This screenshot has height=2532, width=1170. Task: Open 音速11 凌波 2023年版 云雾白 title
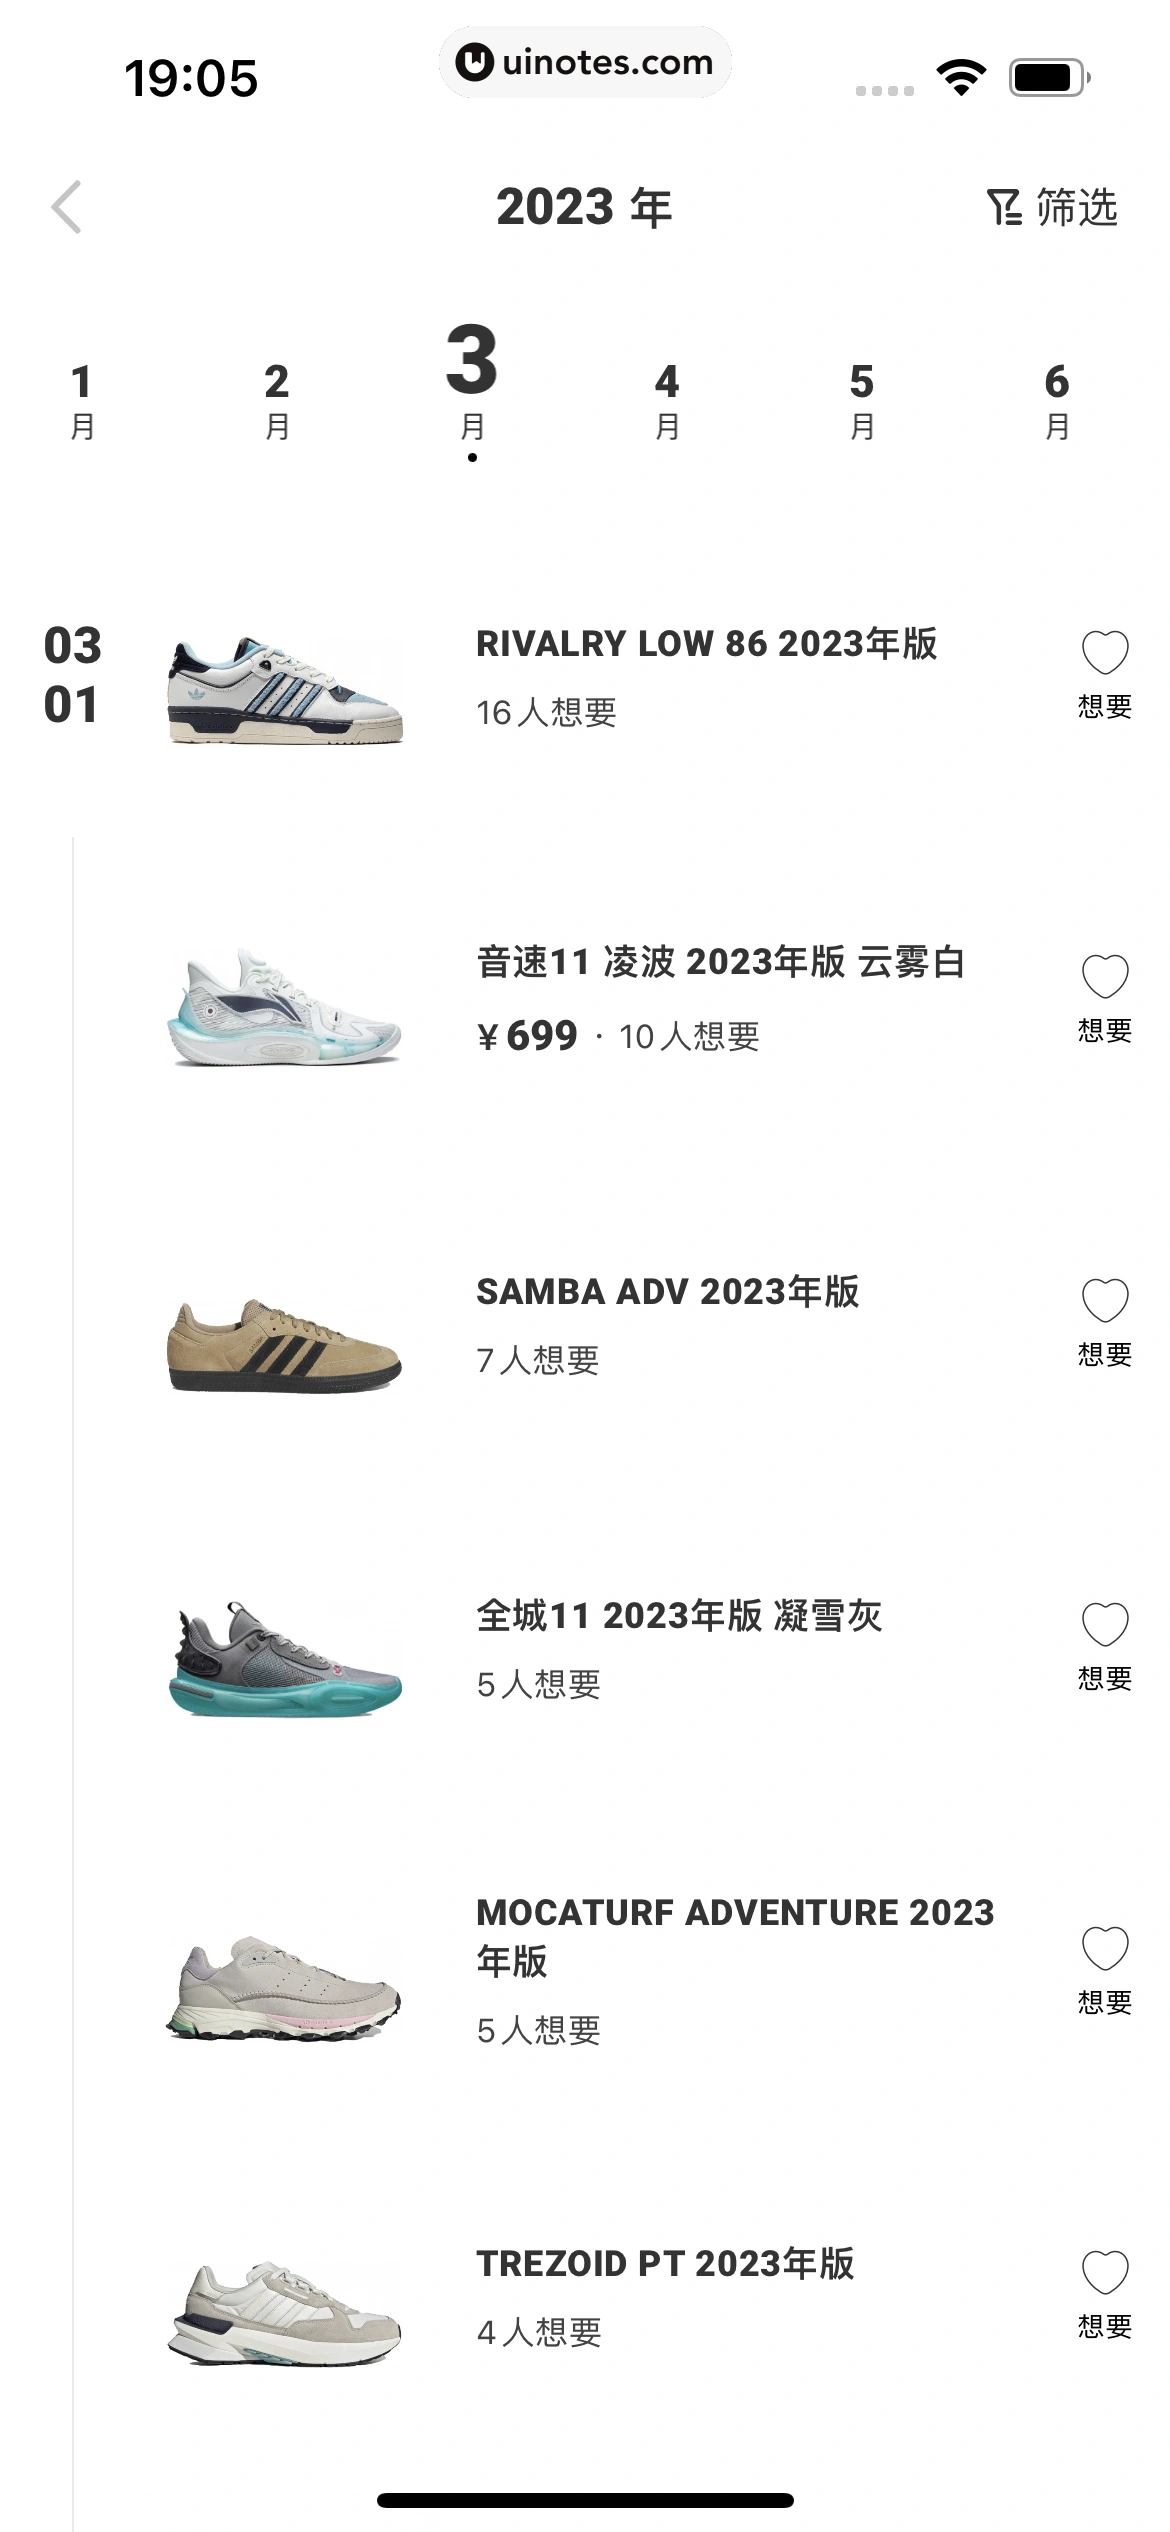tap(720, 962)
